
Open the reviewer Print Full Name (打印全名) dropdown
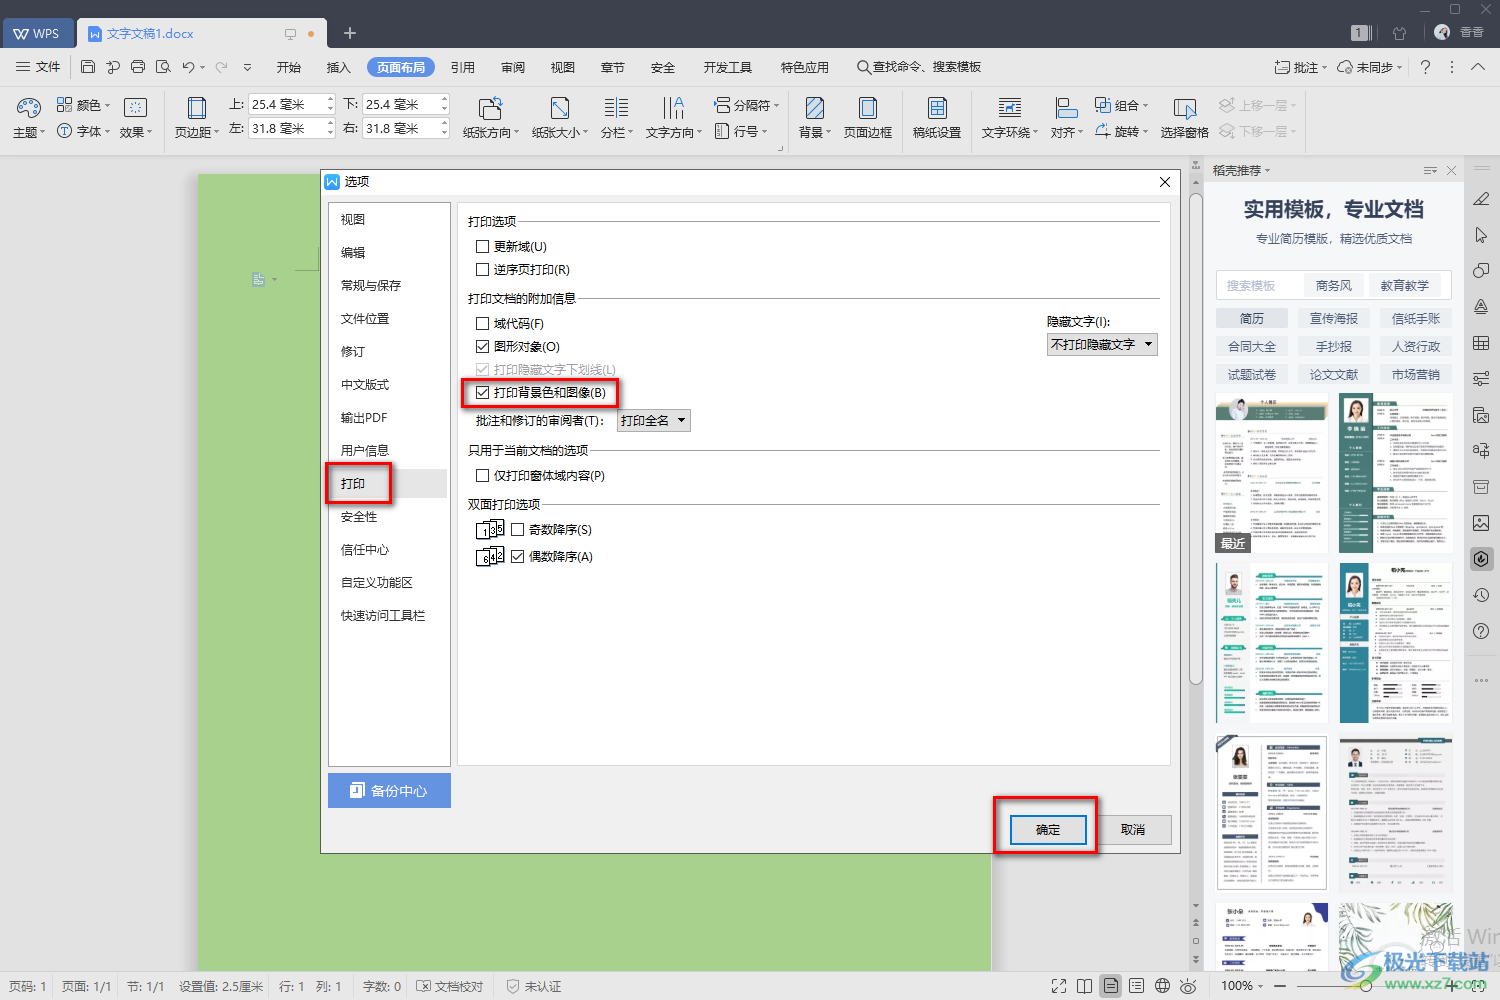pos(654,421)
